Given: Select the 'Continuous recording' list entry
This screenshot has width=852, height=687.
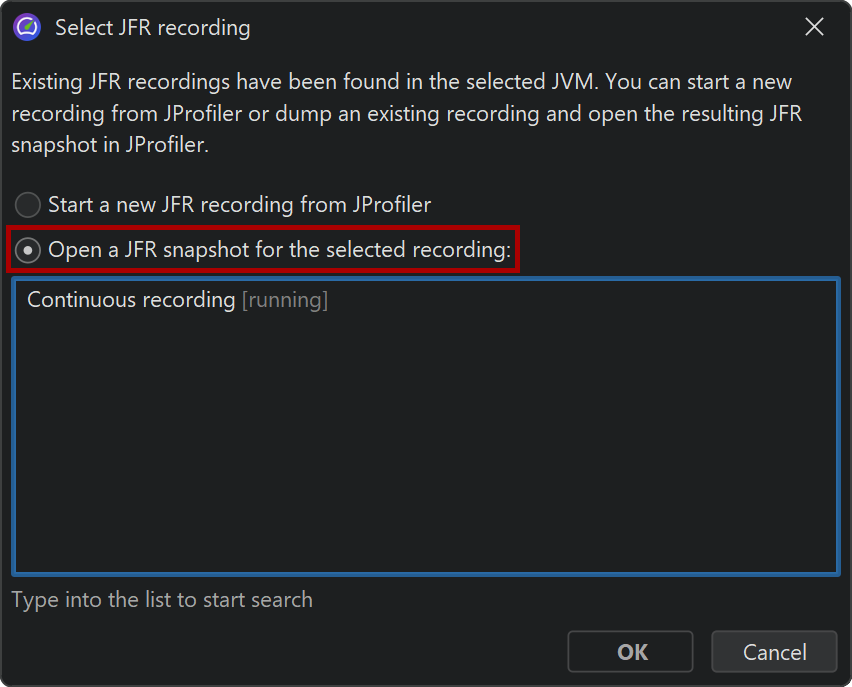Looking at the screenshot, I should click(131, 300).
